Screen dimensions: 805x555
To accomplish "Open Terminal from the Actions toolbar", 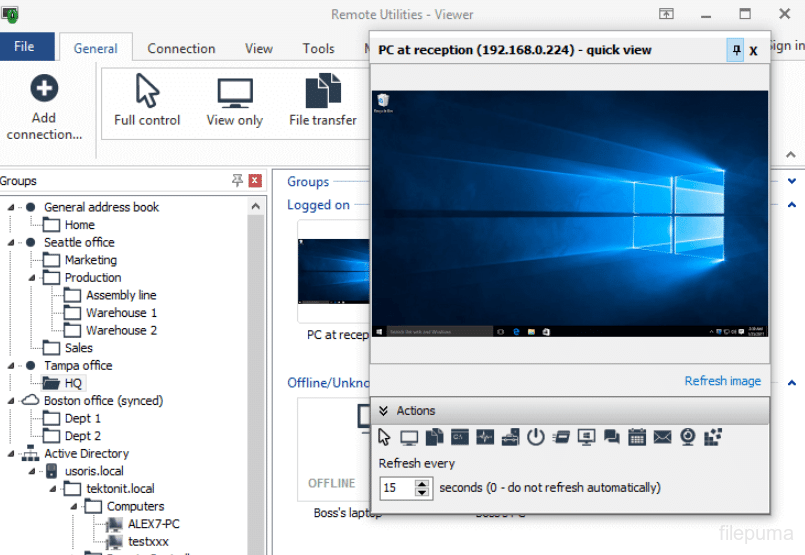I will coord(459,437).
